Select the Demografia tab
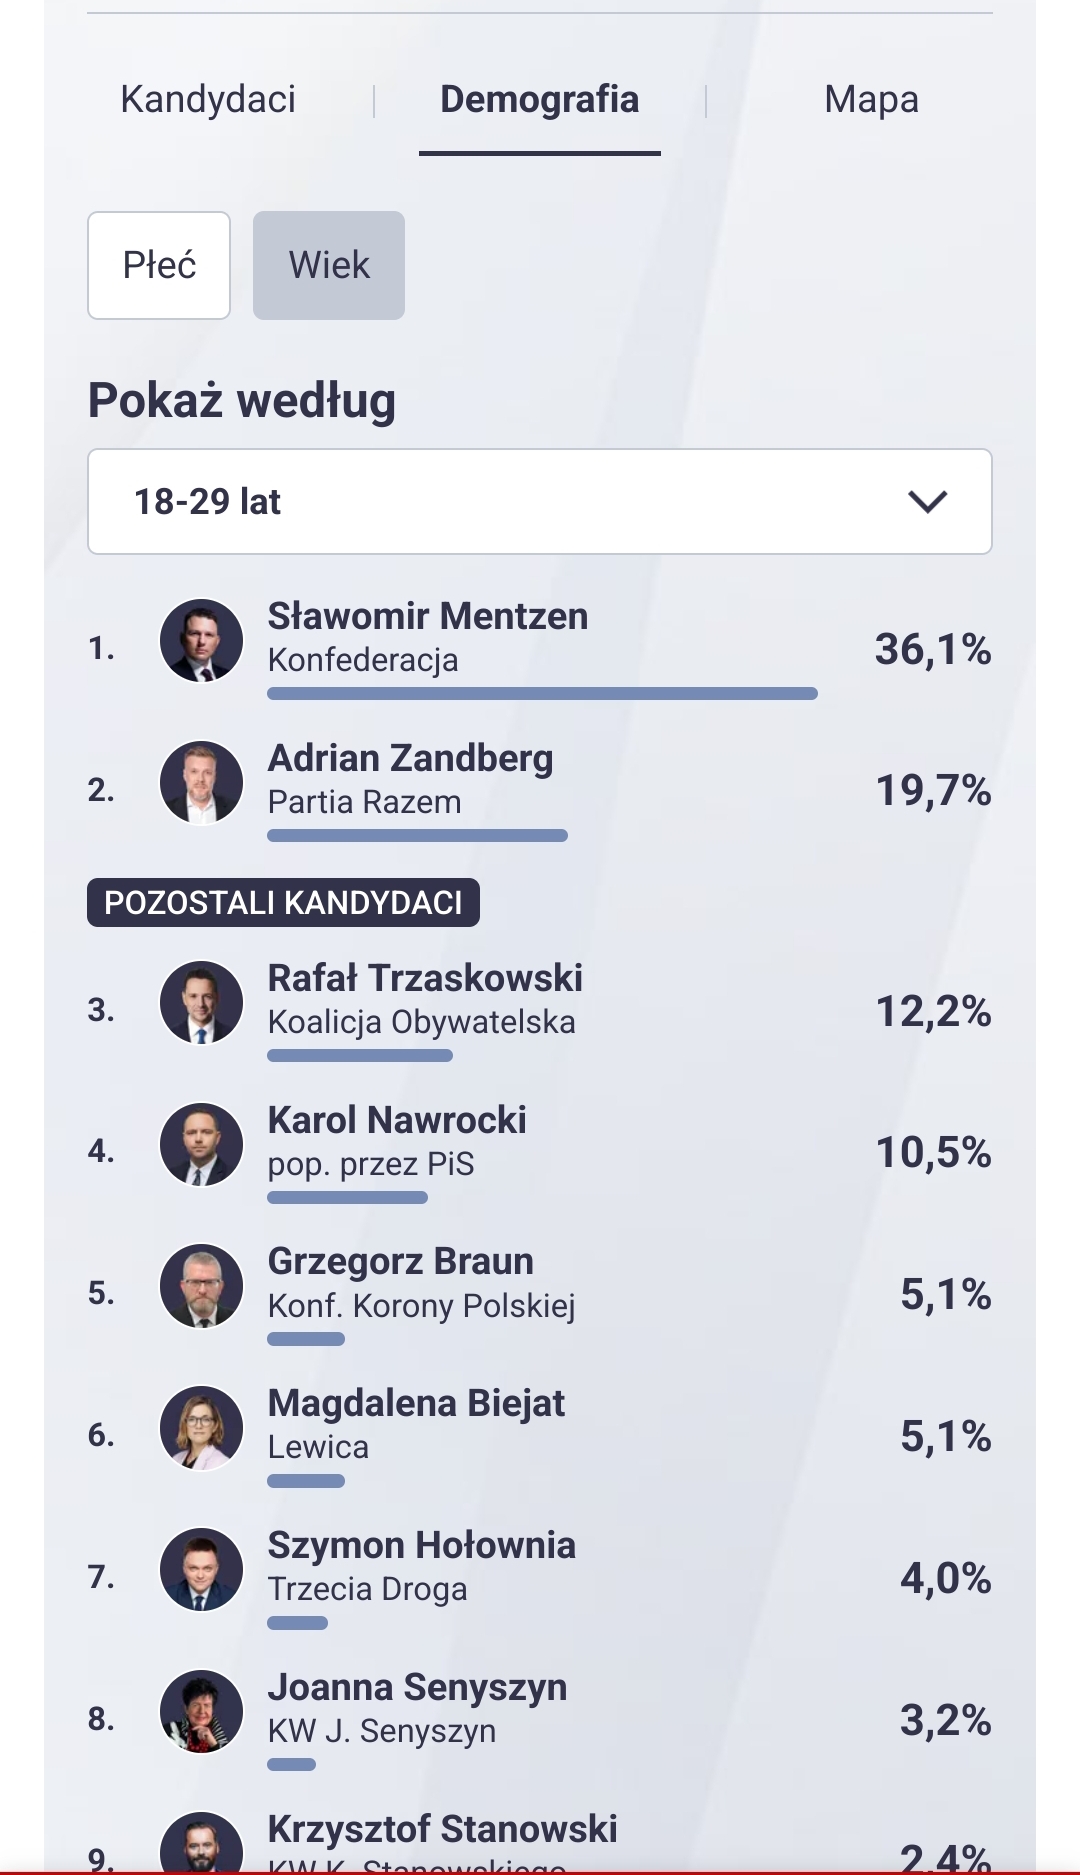This screenshot has height=1875, width=1080. coord(539,100)
